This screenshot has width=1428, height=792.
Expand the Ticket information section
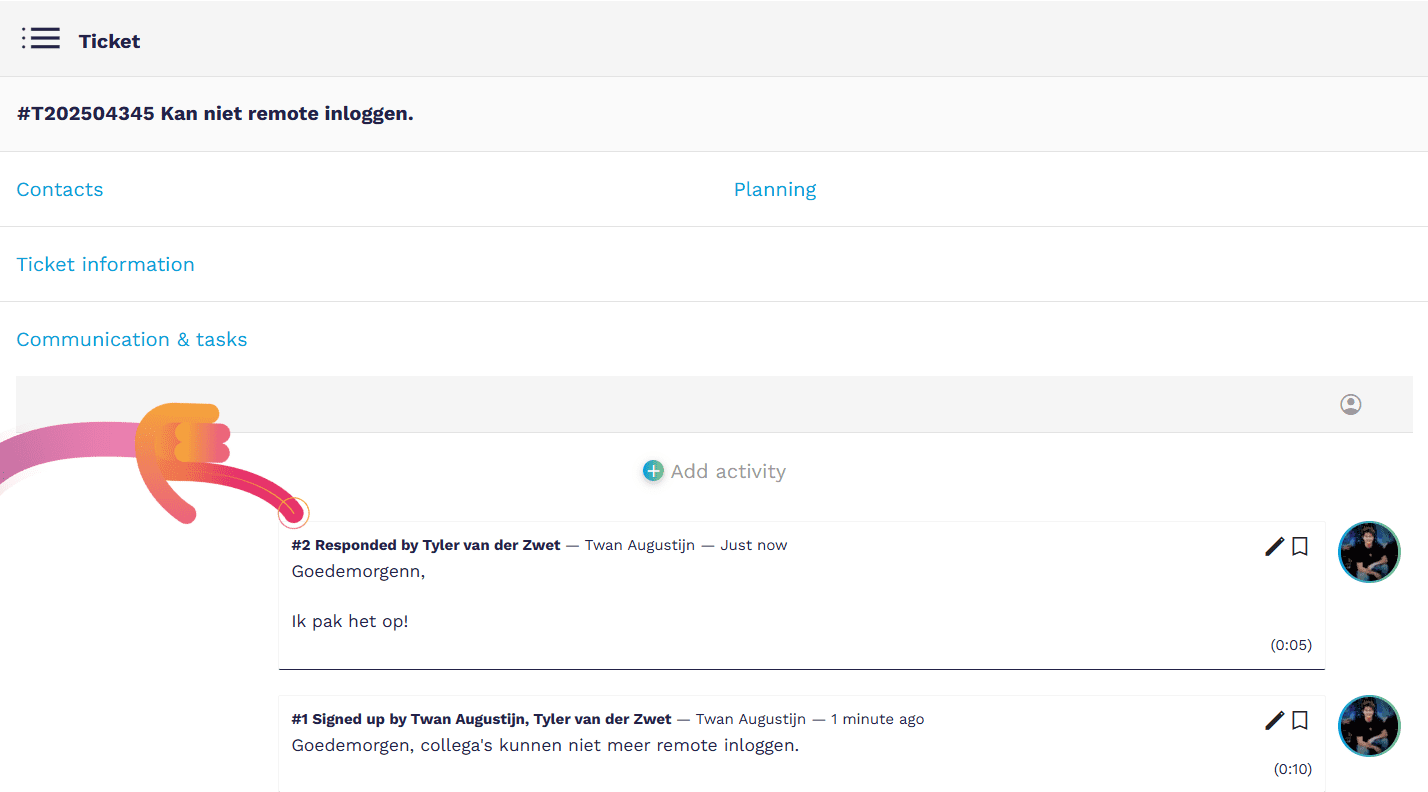[x=105, y=264]
